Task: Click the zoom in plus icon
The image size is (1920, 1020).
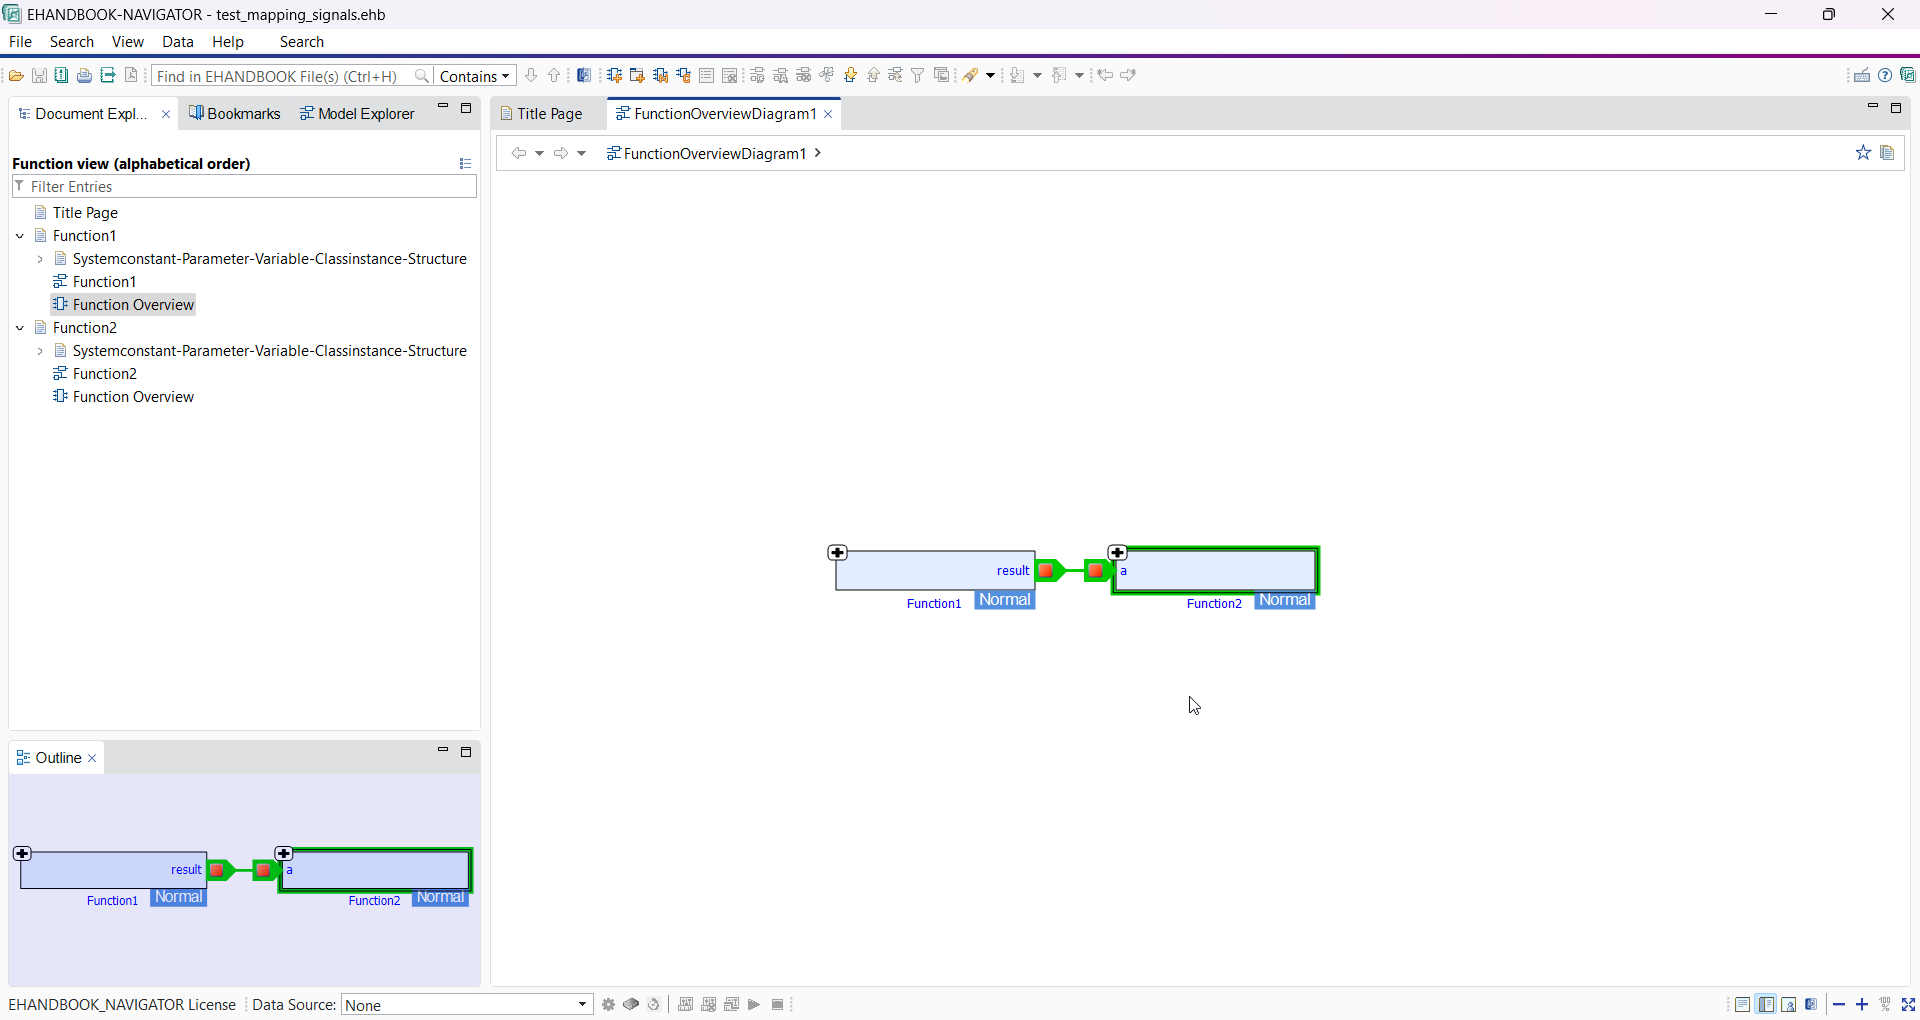Action: (1862, 1005)
